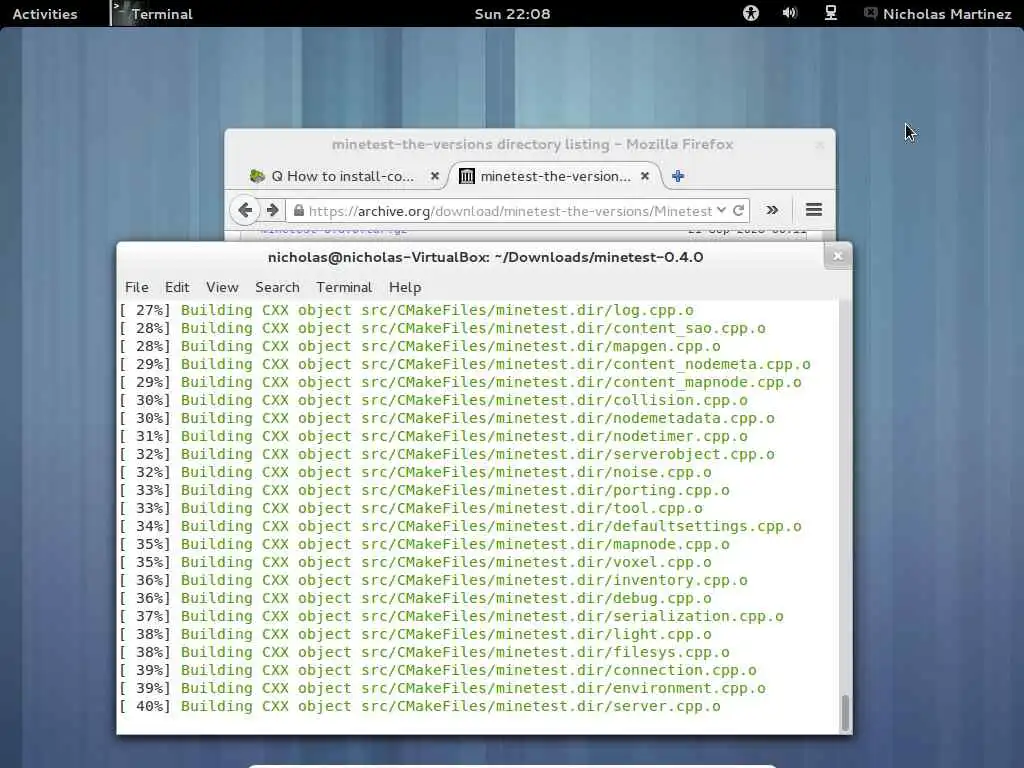Click the serverobject.cpp.o build line

click(447, 454)
